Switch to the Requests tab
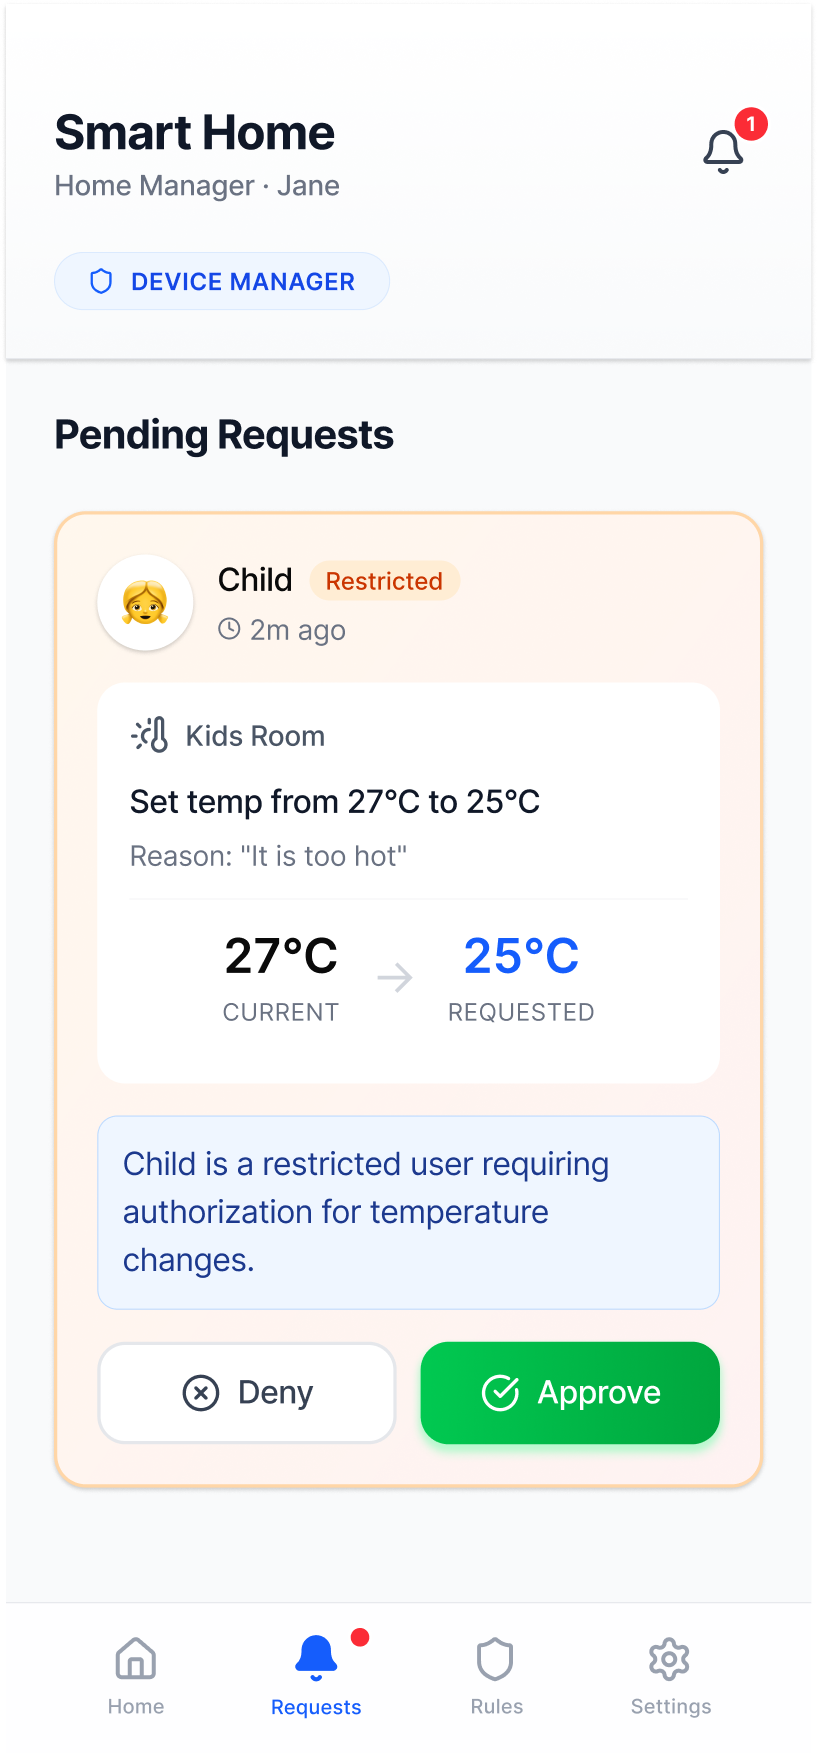 tap(316, 1676)
